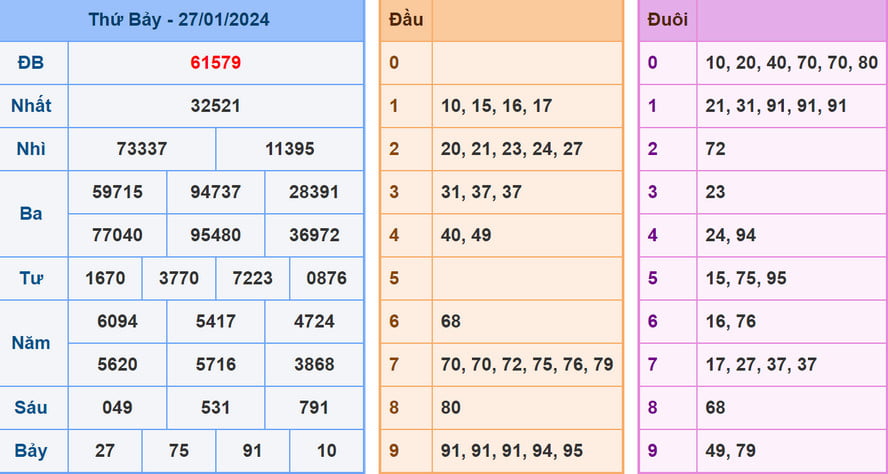Click the Nhất row label
The image size is (888, 474).
pos(31,105)
